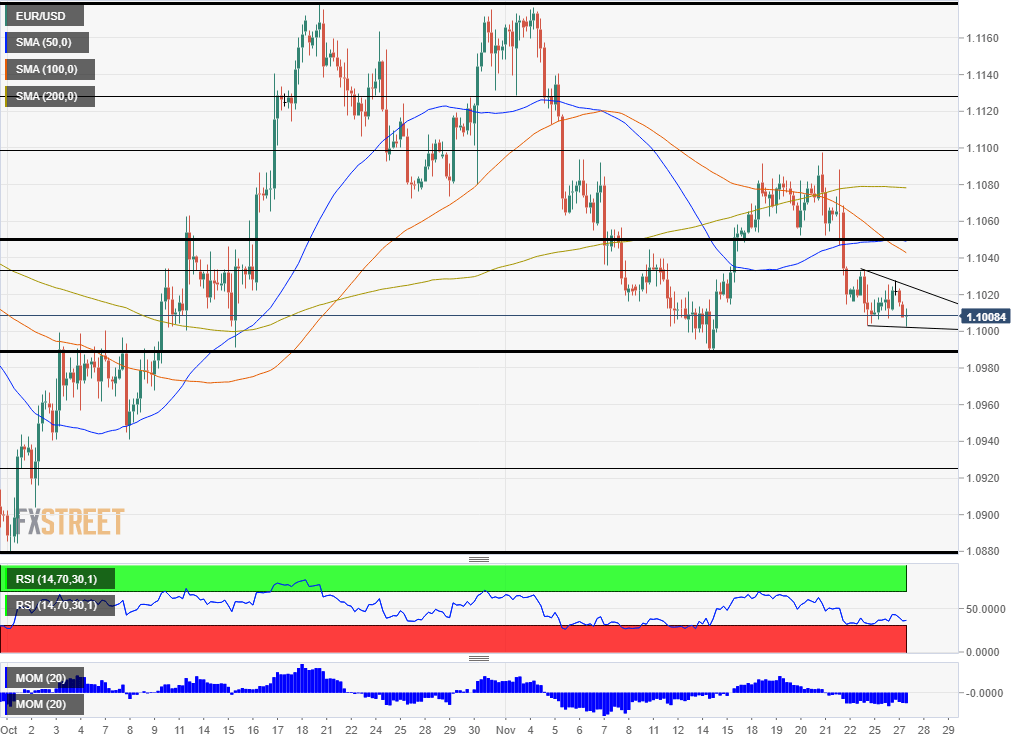Click the 1.0900 price axis label
Viewport: 1029px width, 743px height.
point(982,515)
